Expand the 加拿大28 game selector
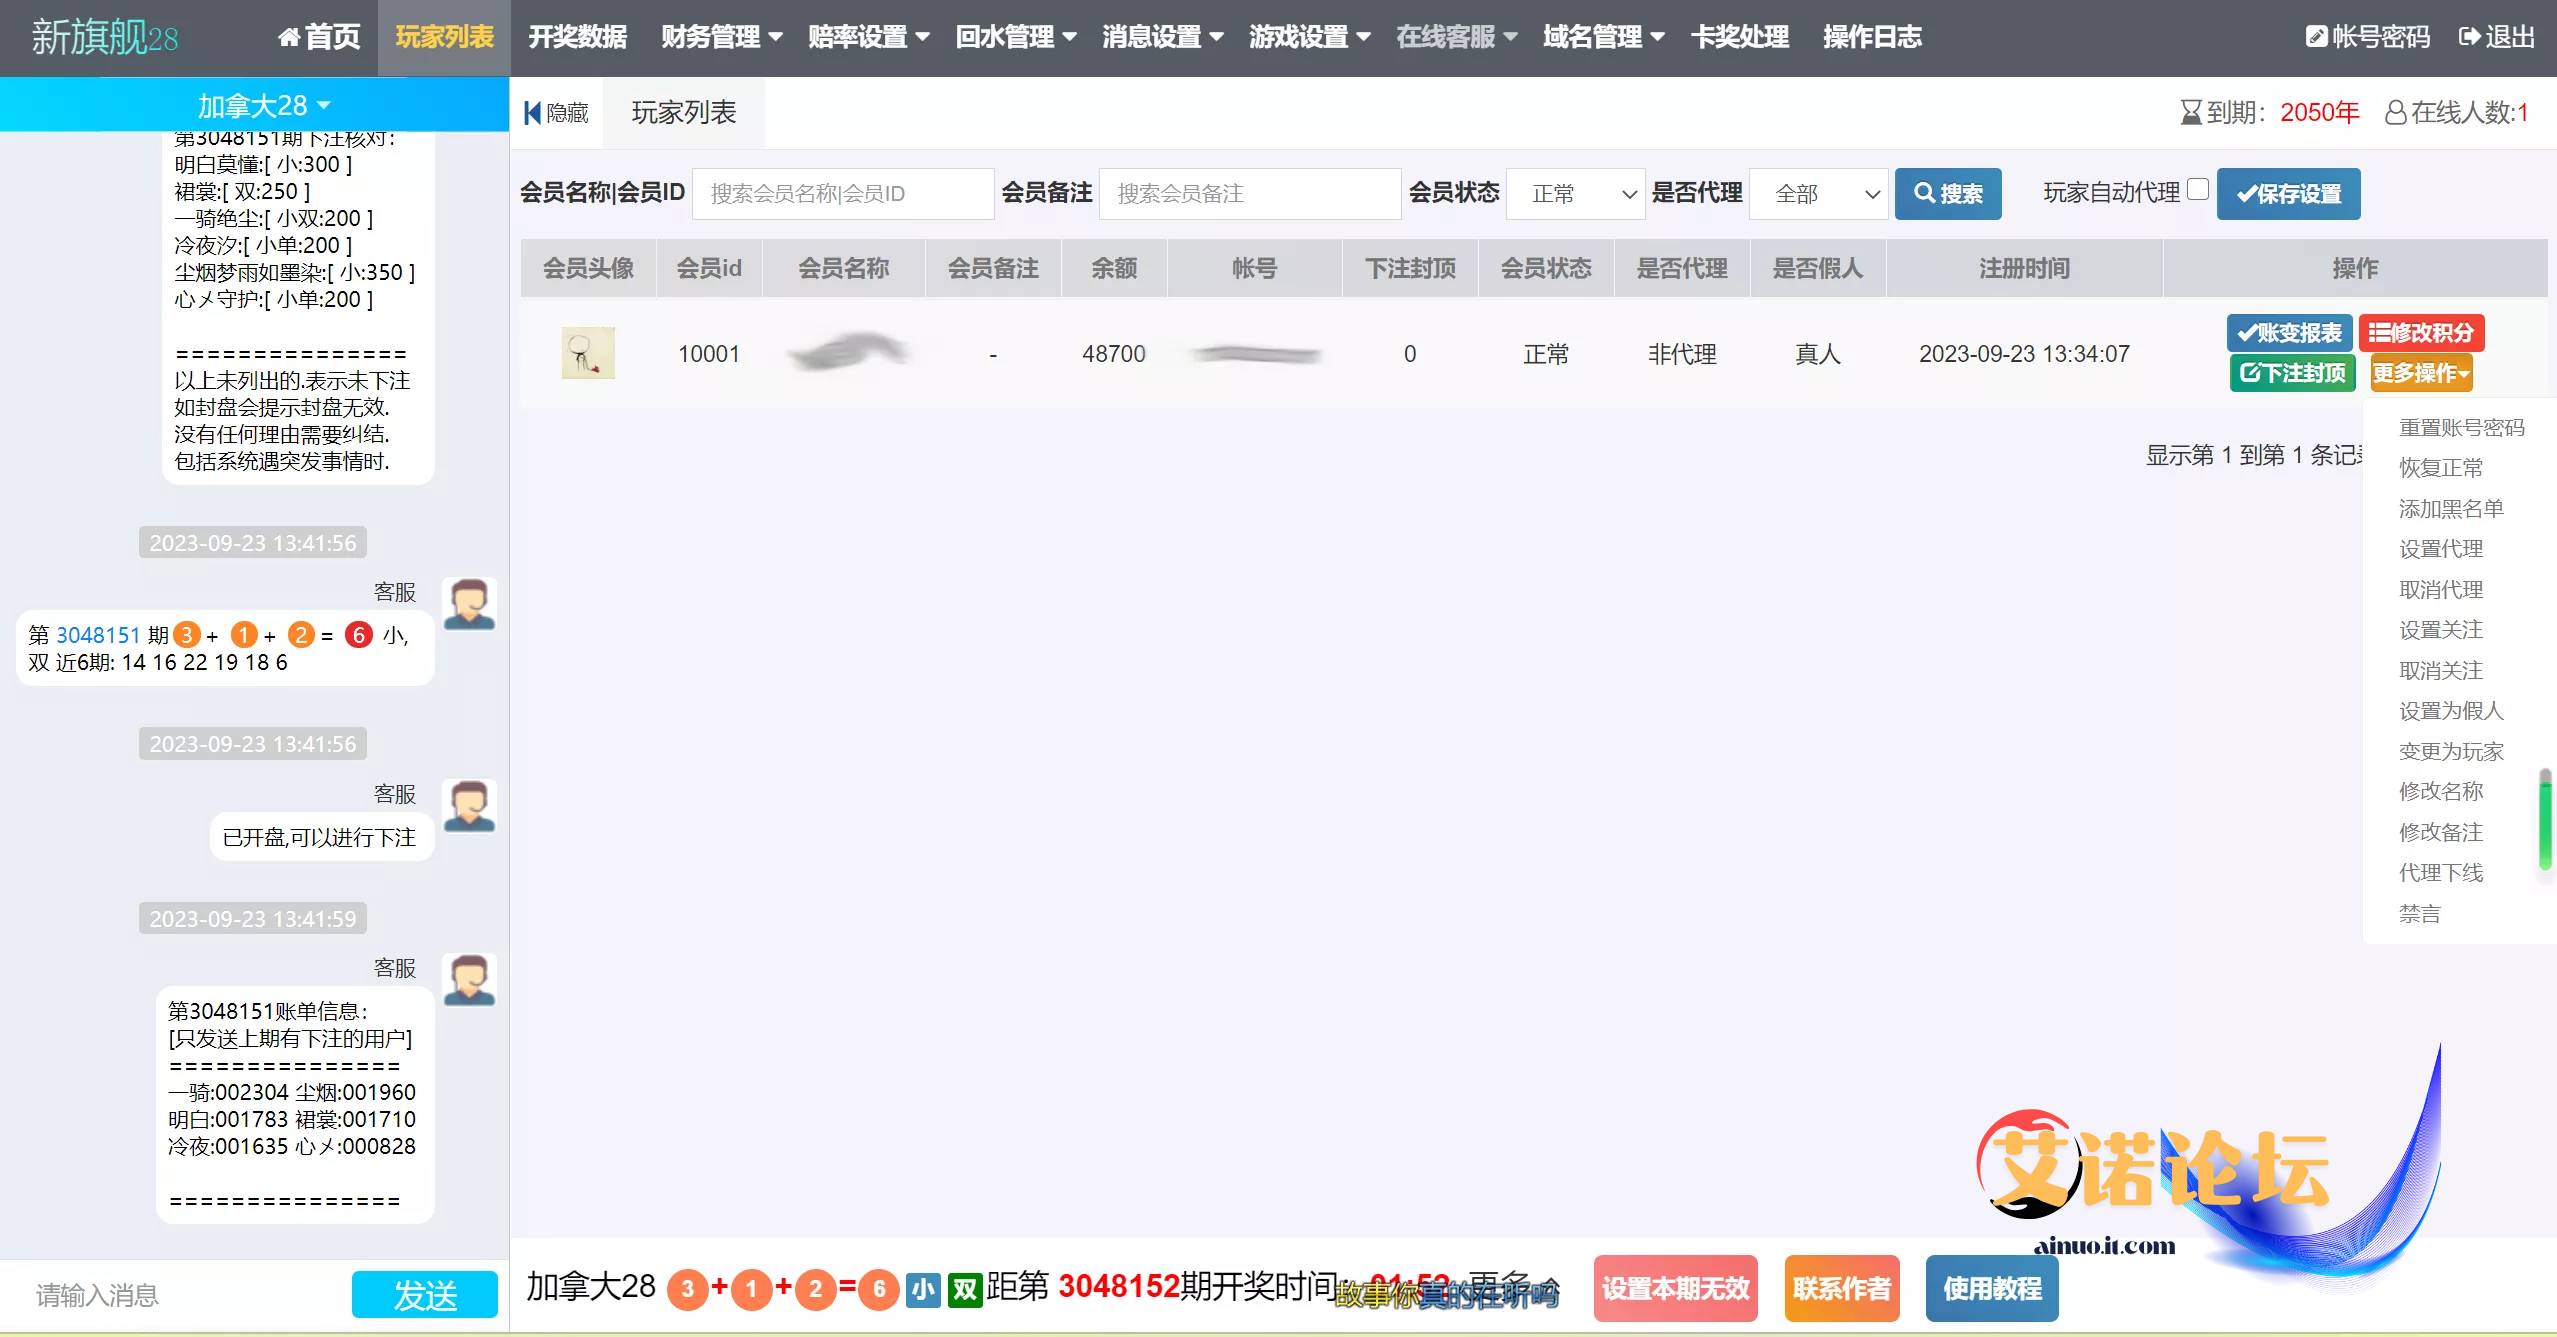This screenshot has height=1337, width=2557. pyautogui.click(x=263, y=105)
